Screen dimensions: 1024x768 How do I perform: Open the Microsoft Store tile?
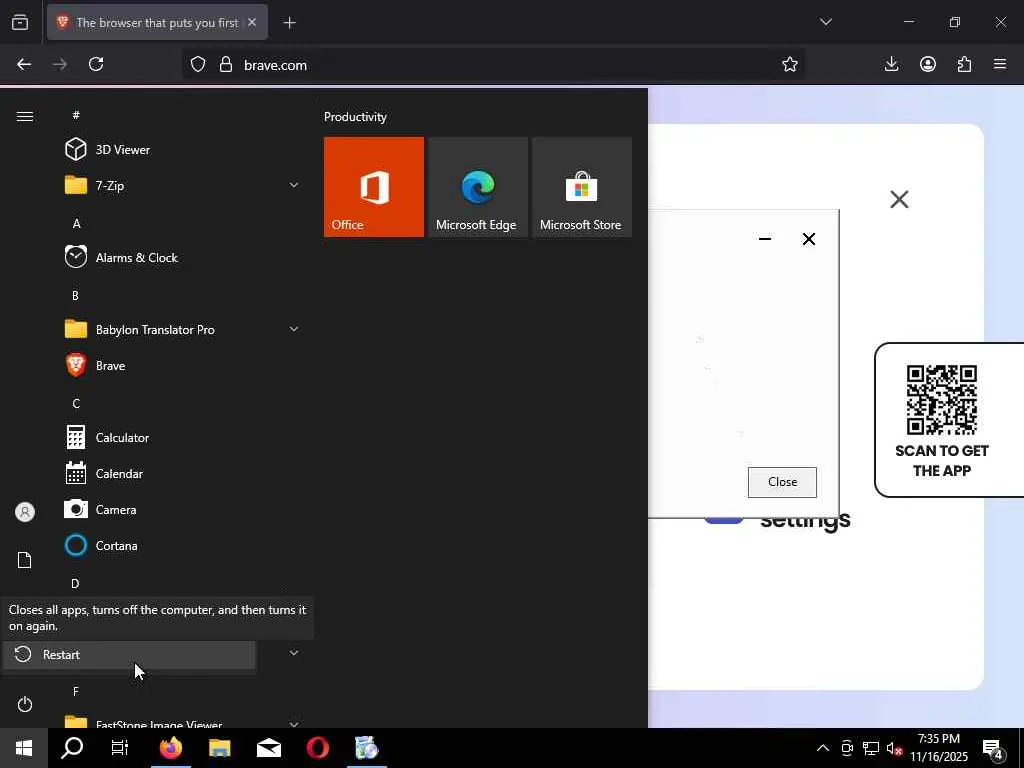pyautogui.click(x=582, y=187)
